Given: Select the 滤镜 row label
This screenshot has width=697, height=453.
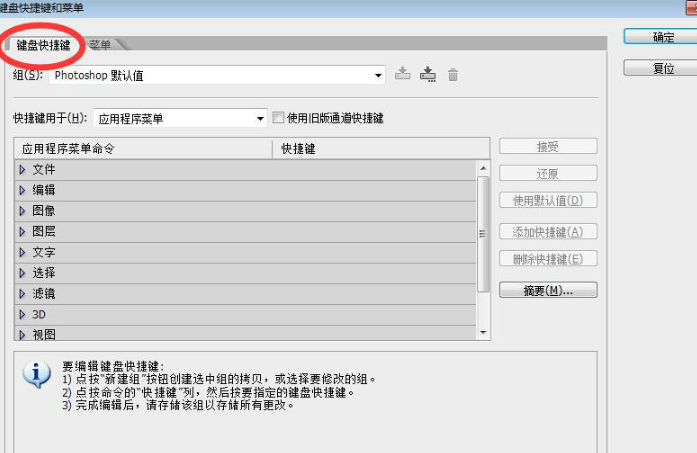Looking at the screenshot, I should tap(44, 293).
